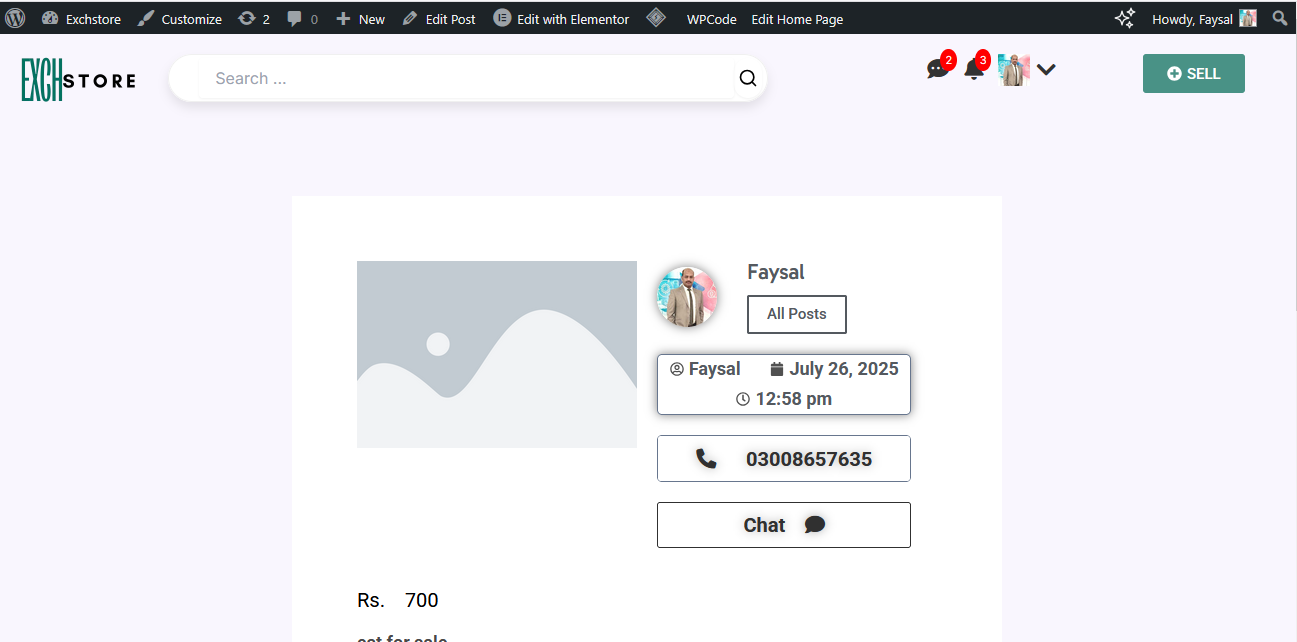Open the Chat button on listing
The width and height of the screenshot is (1297, 642).
(x=783, y=525)
